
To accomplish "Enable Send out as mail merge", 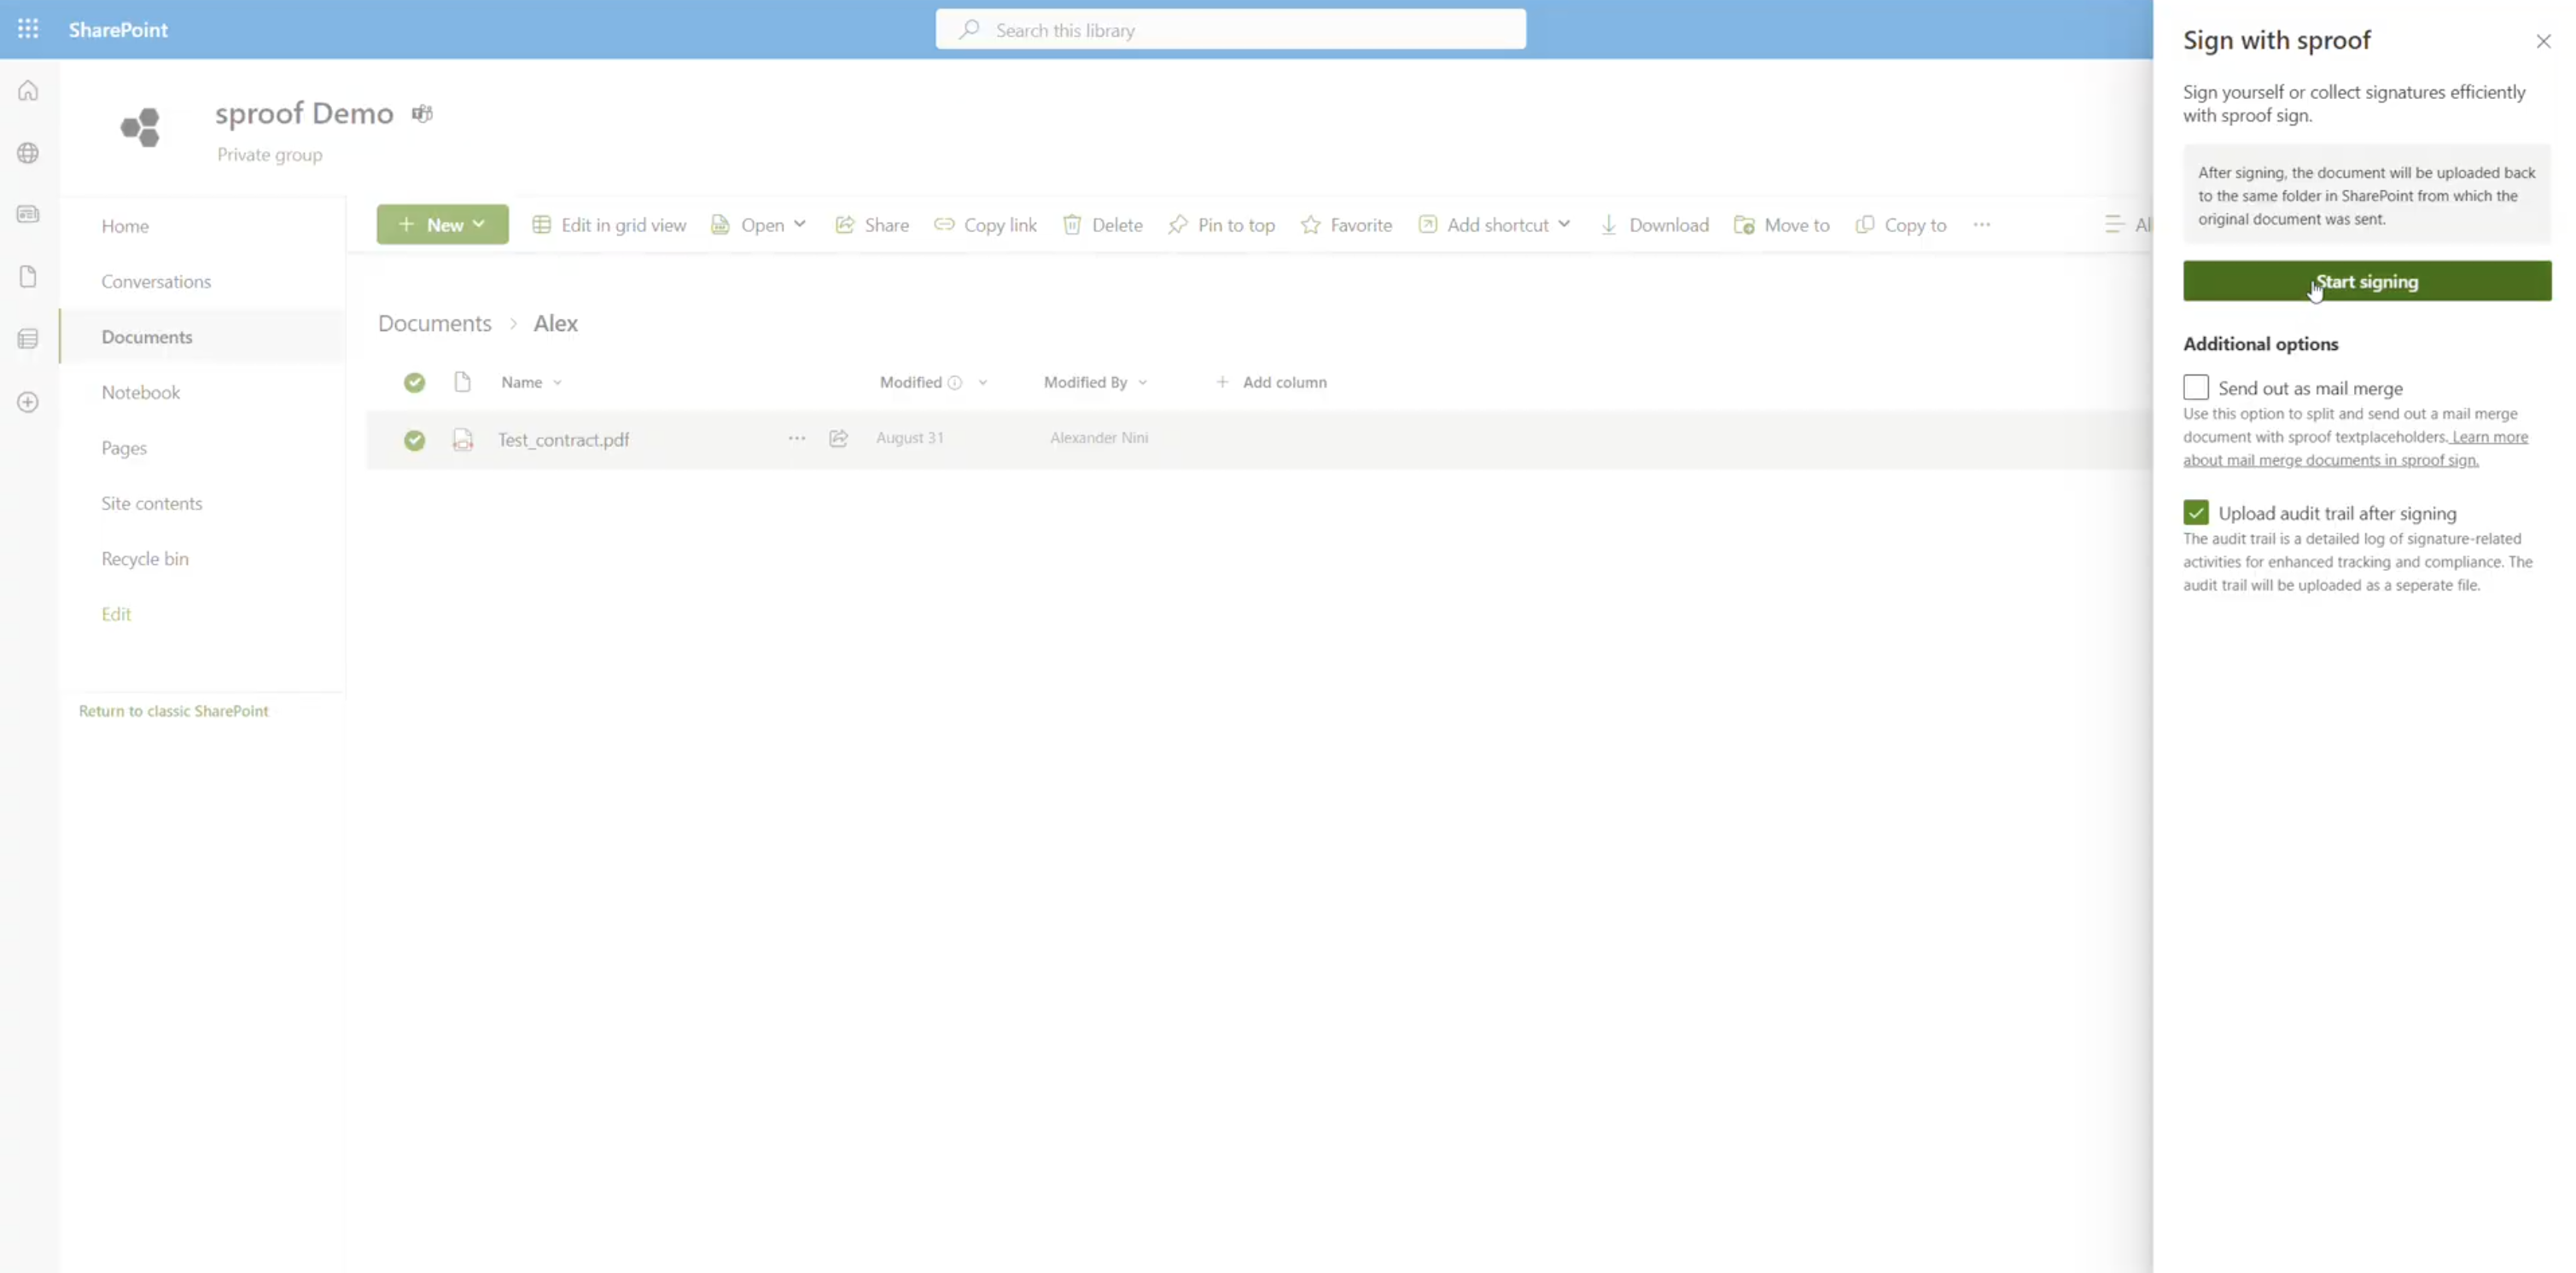I will coord(2196,387).
